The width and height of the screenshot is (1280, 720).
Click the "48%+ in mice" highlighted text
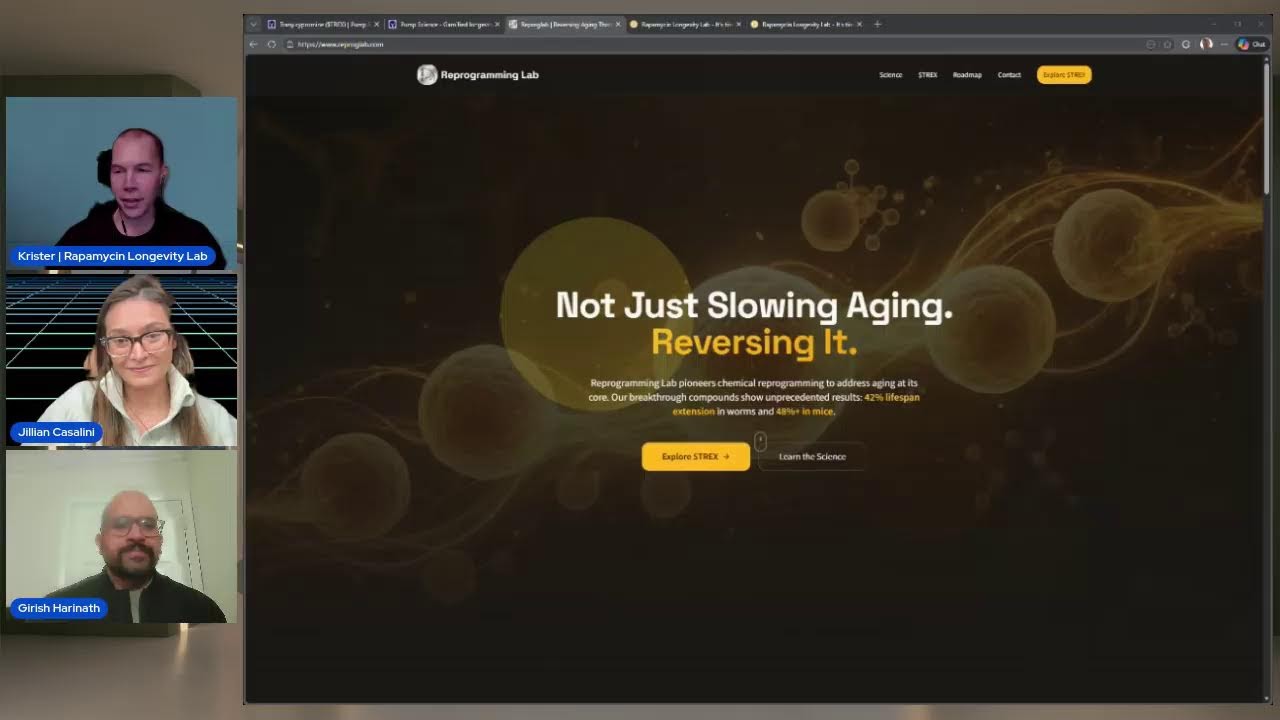[x=804, y=411]
